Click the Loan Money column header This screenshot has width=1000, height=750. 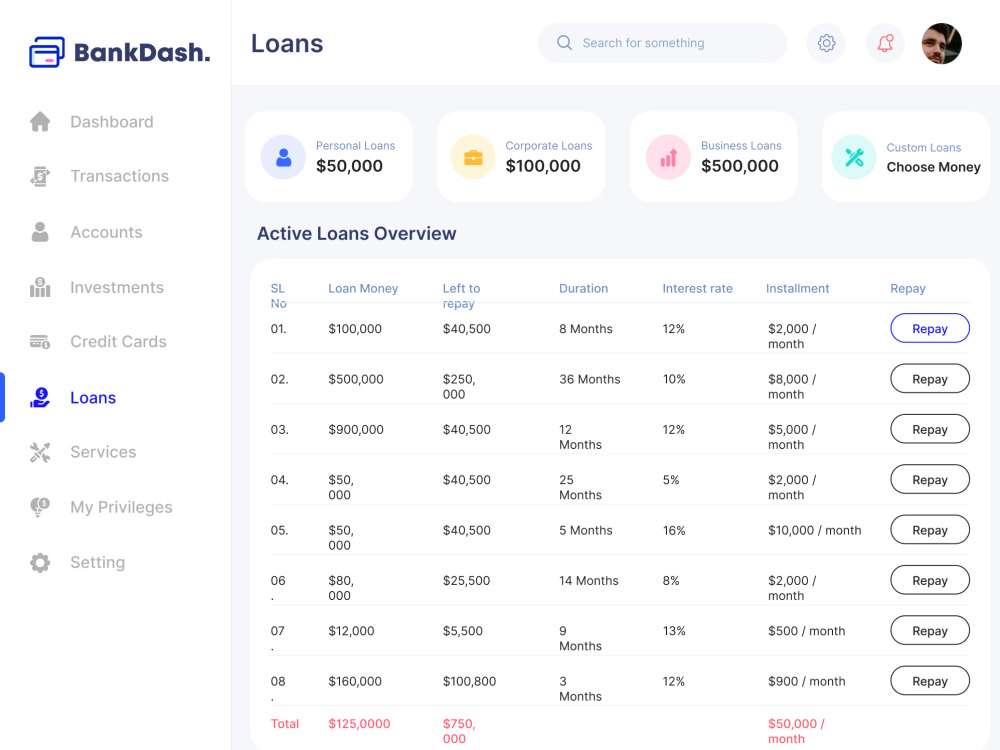click(x=363, y=288)
